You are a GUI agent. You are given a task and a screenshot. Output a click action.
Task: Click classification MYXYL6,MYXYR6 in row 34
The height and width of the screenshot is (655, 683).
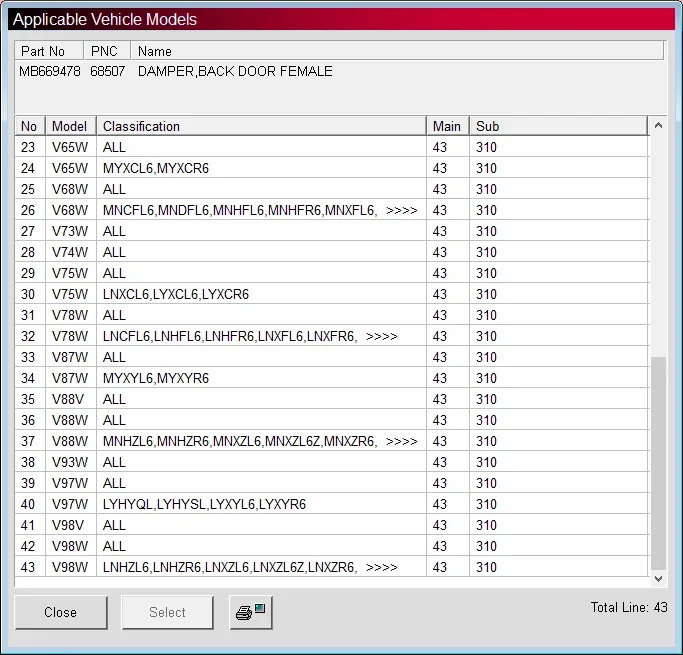(156, 378)
